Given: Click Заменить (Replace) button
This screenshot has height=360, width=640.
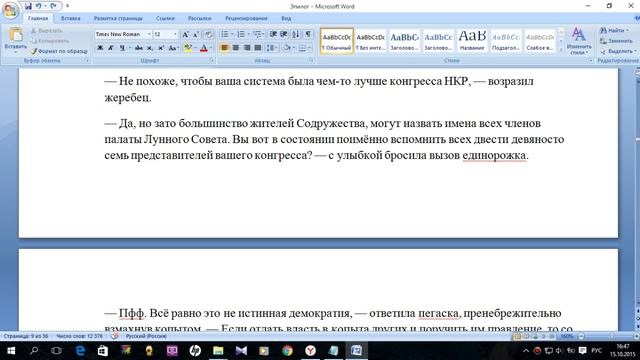Looking at the screenshot, I should click(616, 41).
